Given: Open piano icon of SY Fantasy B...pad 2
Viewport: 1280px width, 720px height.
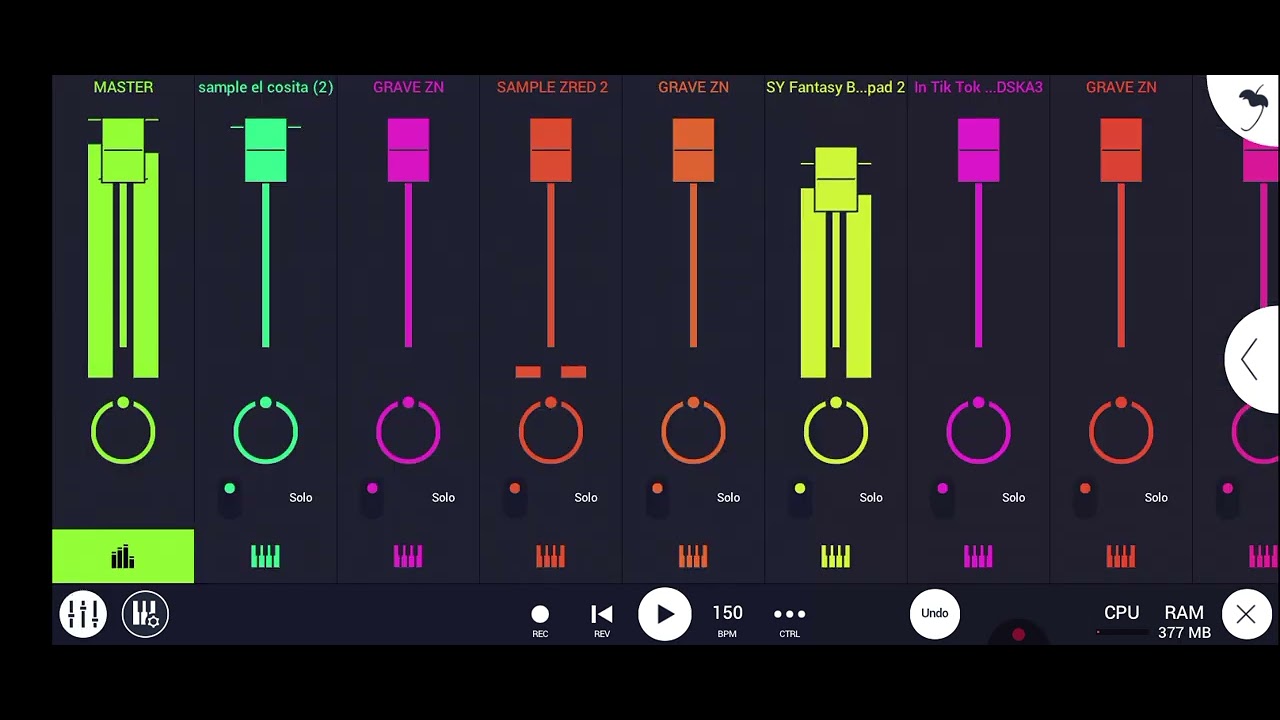Looking at the screenshot, I should click(835, 556).
